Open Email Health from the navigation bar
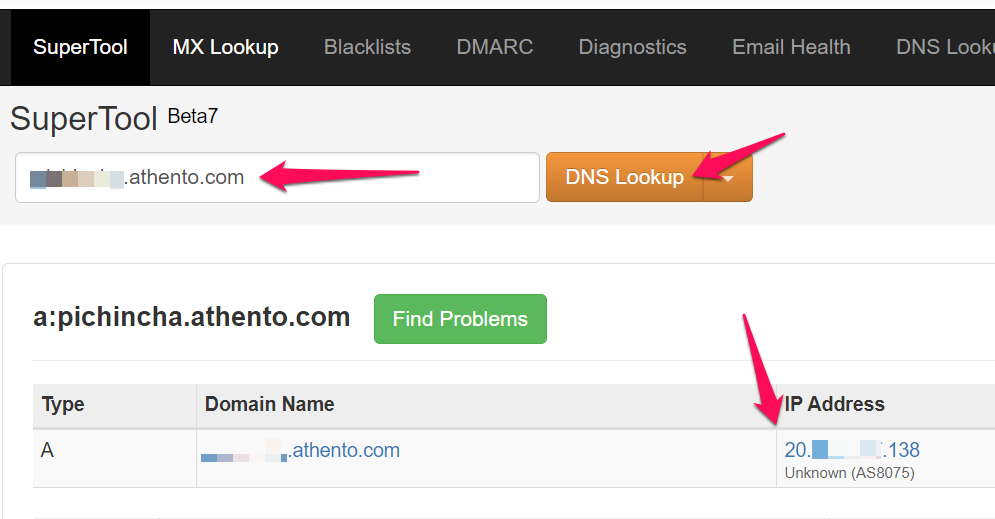This screenshot has height=519, width=995. (x=791, y=47)
